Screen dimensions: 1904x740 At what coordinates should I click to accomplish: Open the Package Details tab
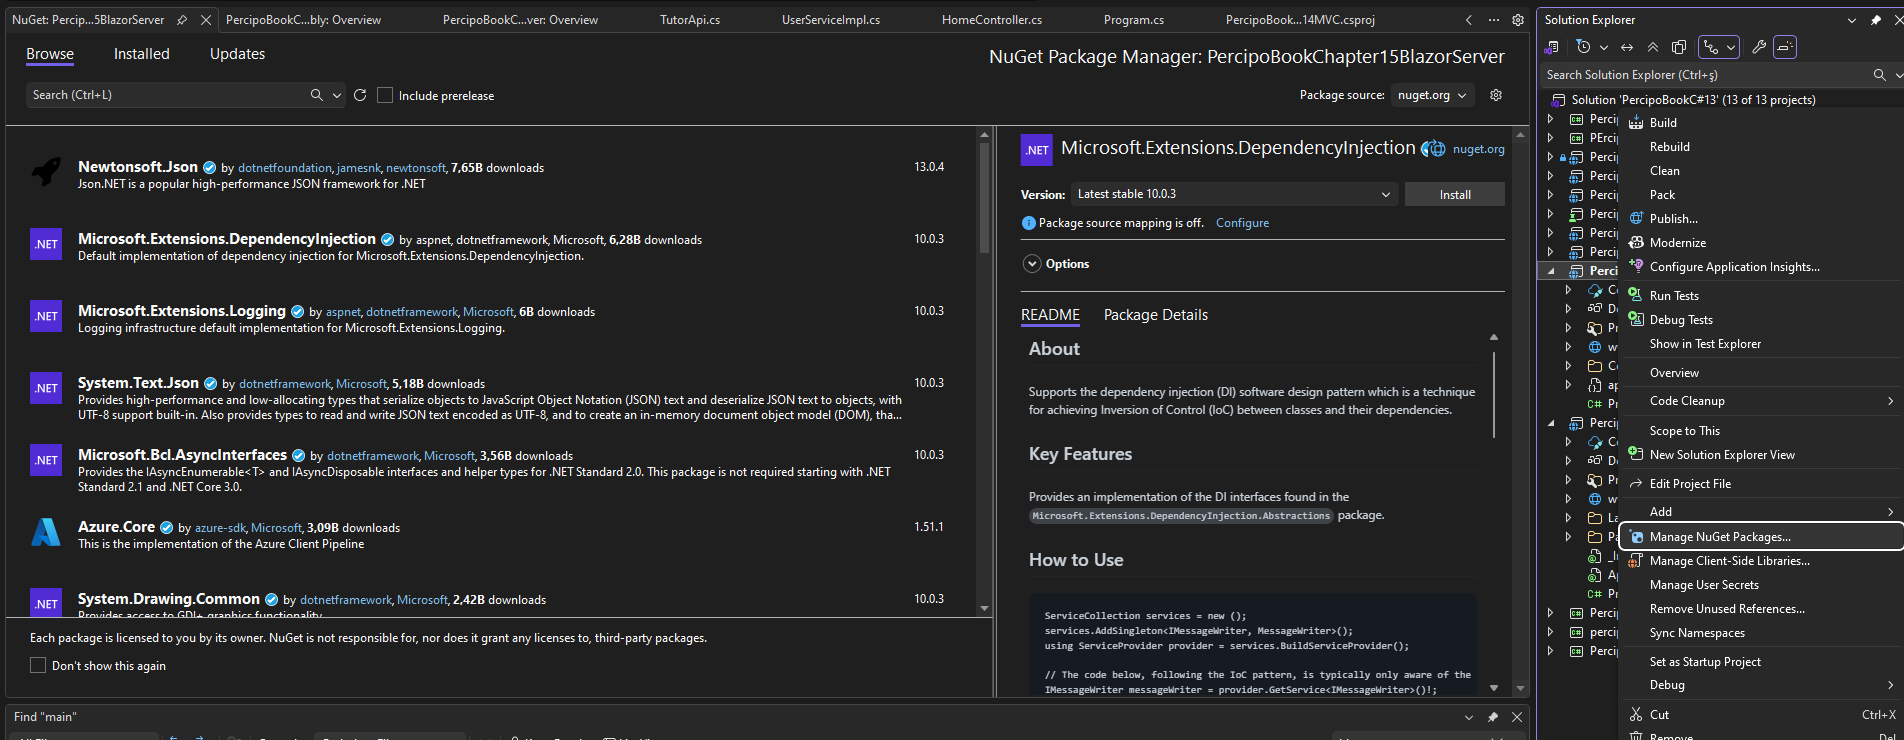tap(1156, 315)
